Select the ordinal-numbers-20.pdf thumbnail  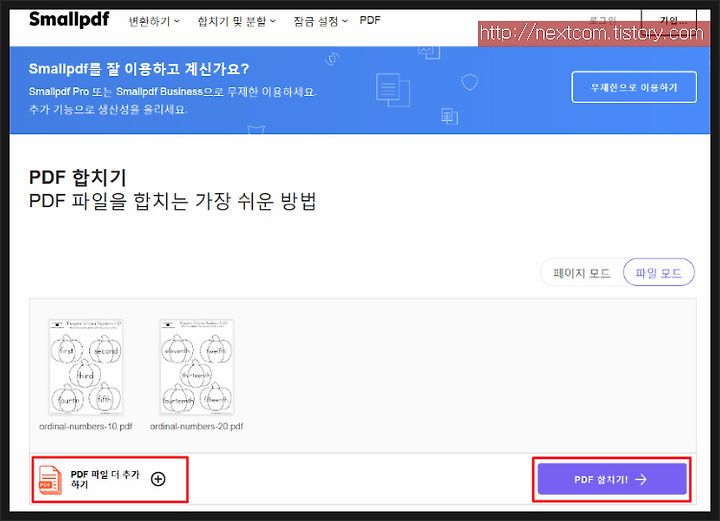click(197, 367)
